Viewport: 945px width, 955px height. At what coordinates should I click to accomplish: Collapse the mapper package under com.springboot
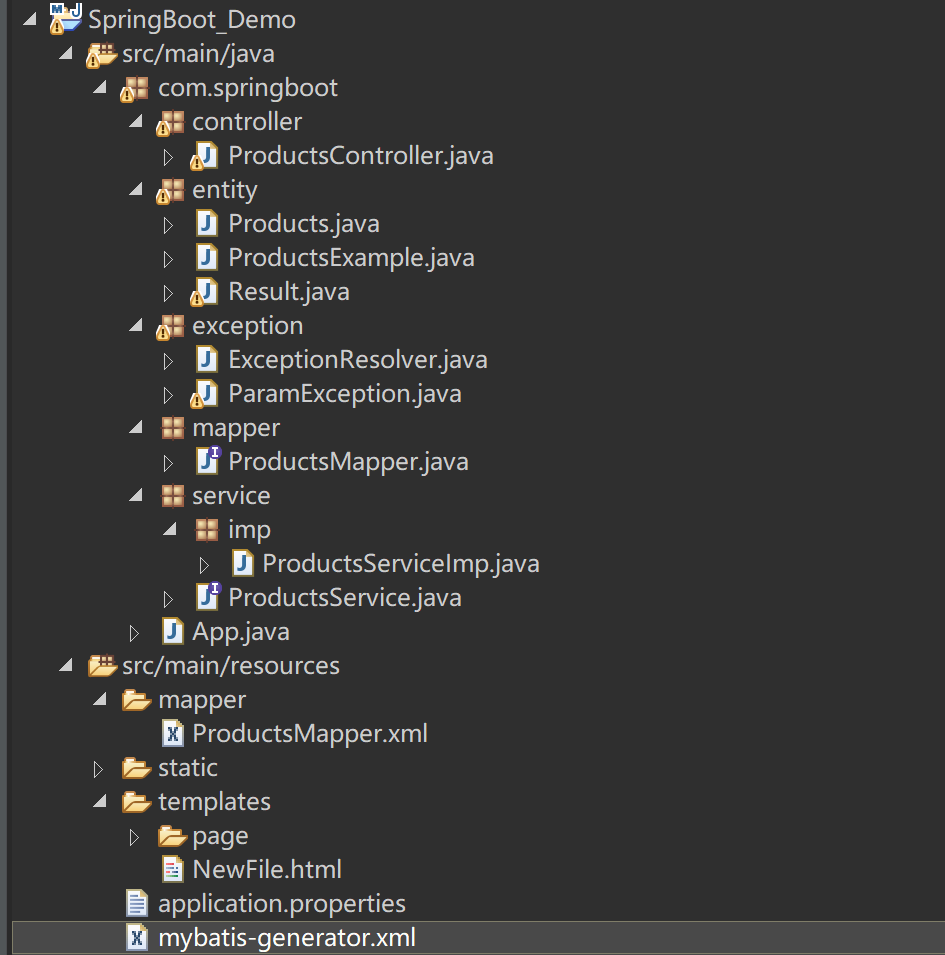coord(136,427)
